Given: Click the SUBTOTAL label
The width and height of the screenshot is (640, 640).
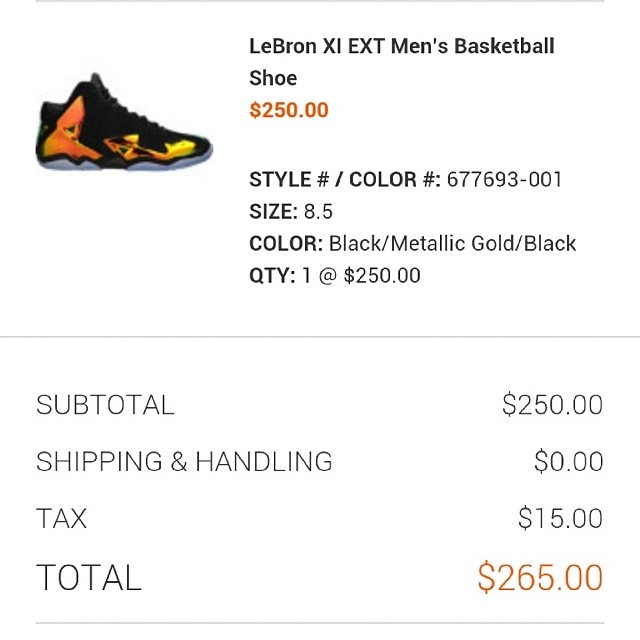Looking at the screenshot, I should (x=105, y=405).
